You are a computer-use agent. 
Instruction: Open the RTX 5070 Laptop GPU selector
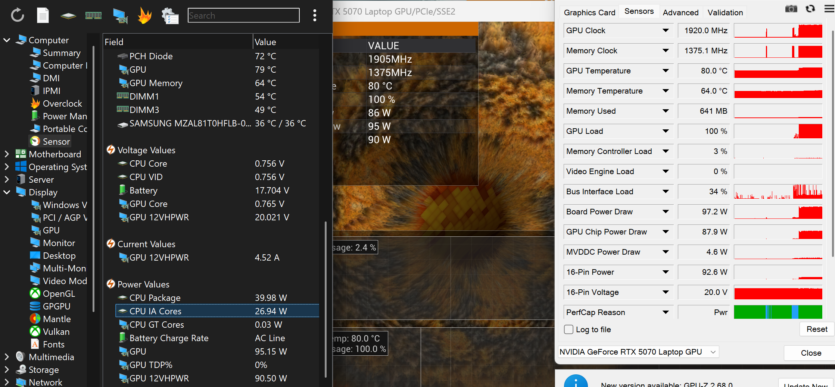[x=637, y=352]
